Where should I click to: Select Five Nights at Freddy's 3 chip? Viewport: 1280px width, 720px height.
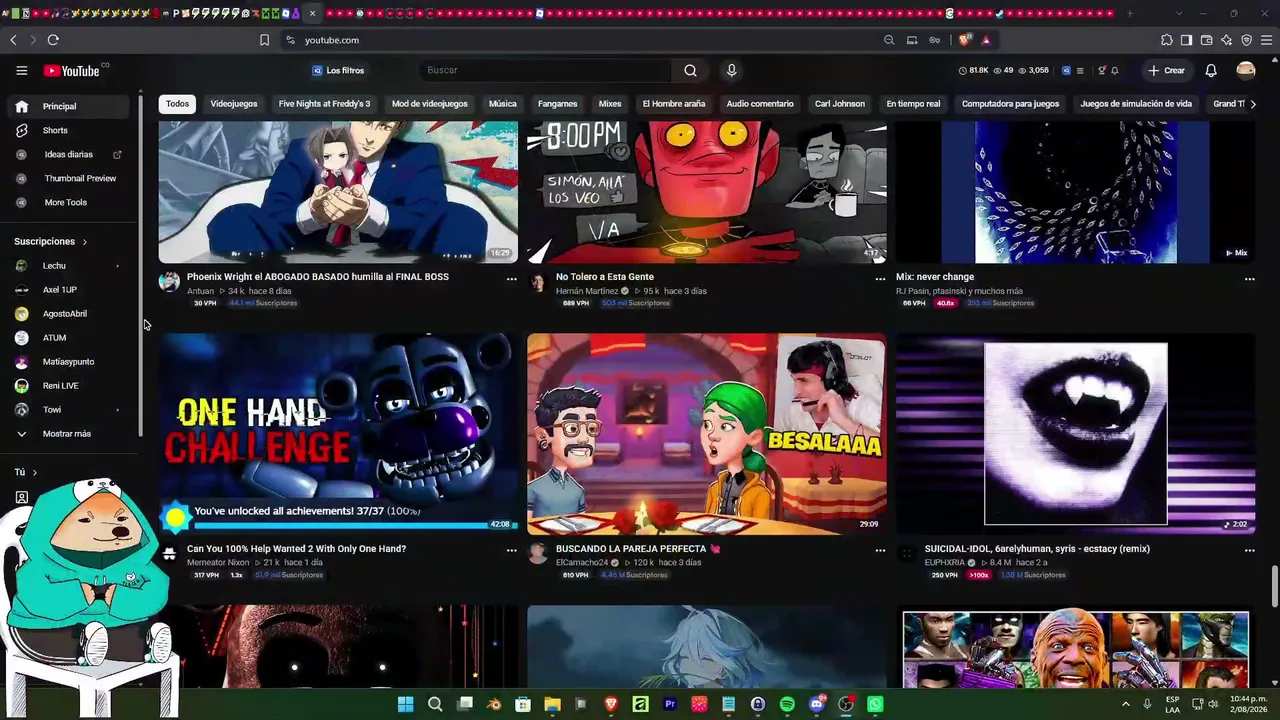click(324, 104)
